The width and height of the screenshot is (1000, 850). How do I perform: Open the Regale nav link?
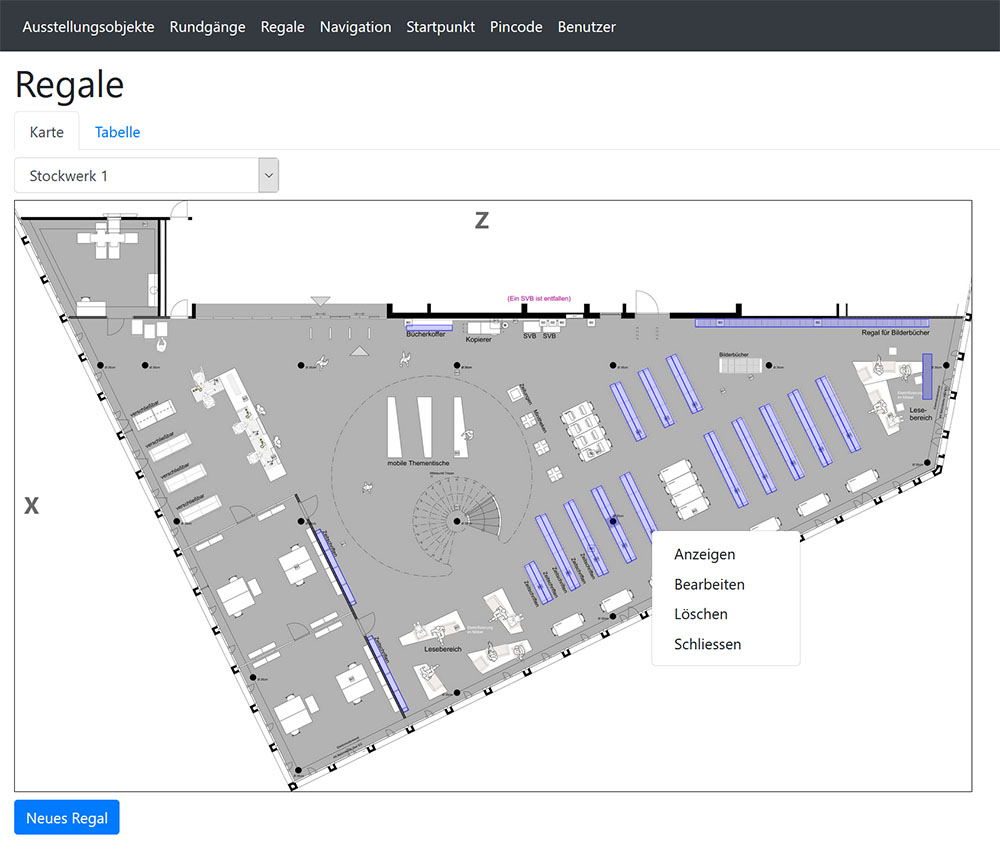[283, 27]
